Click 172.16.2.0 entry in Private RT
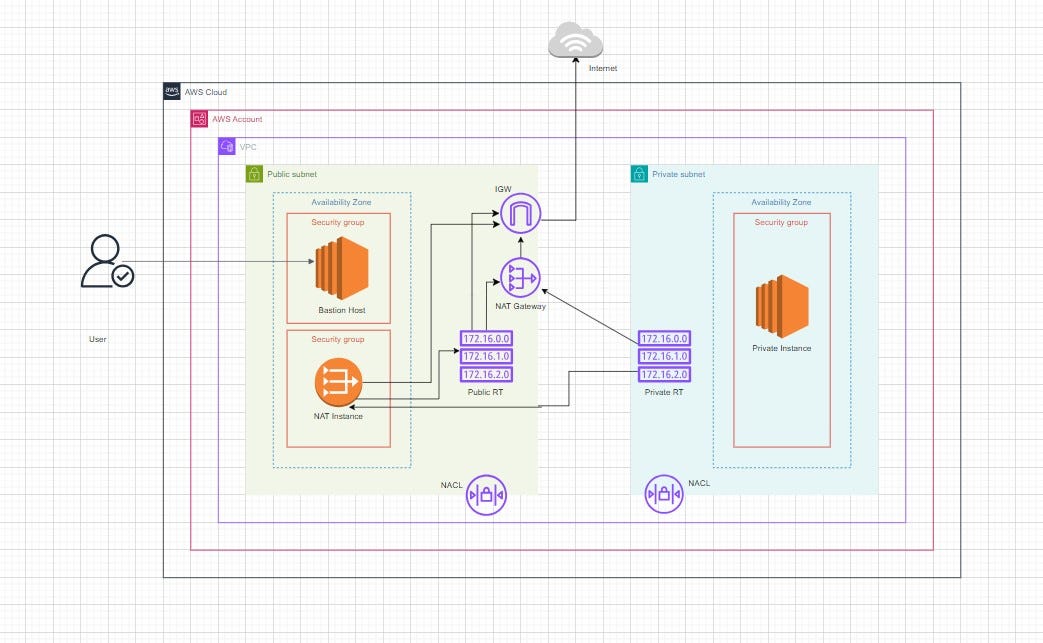This screenshot has height=643, width=1043. click(x=664, y=374)
